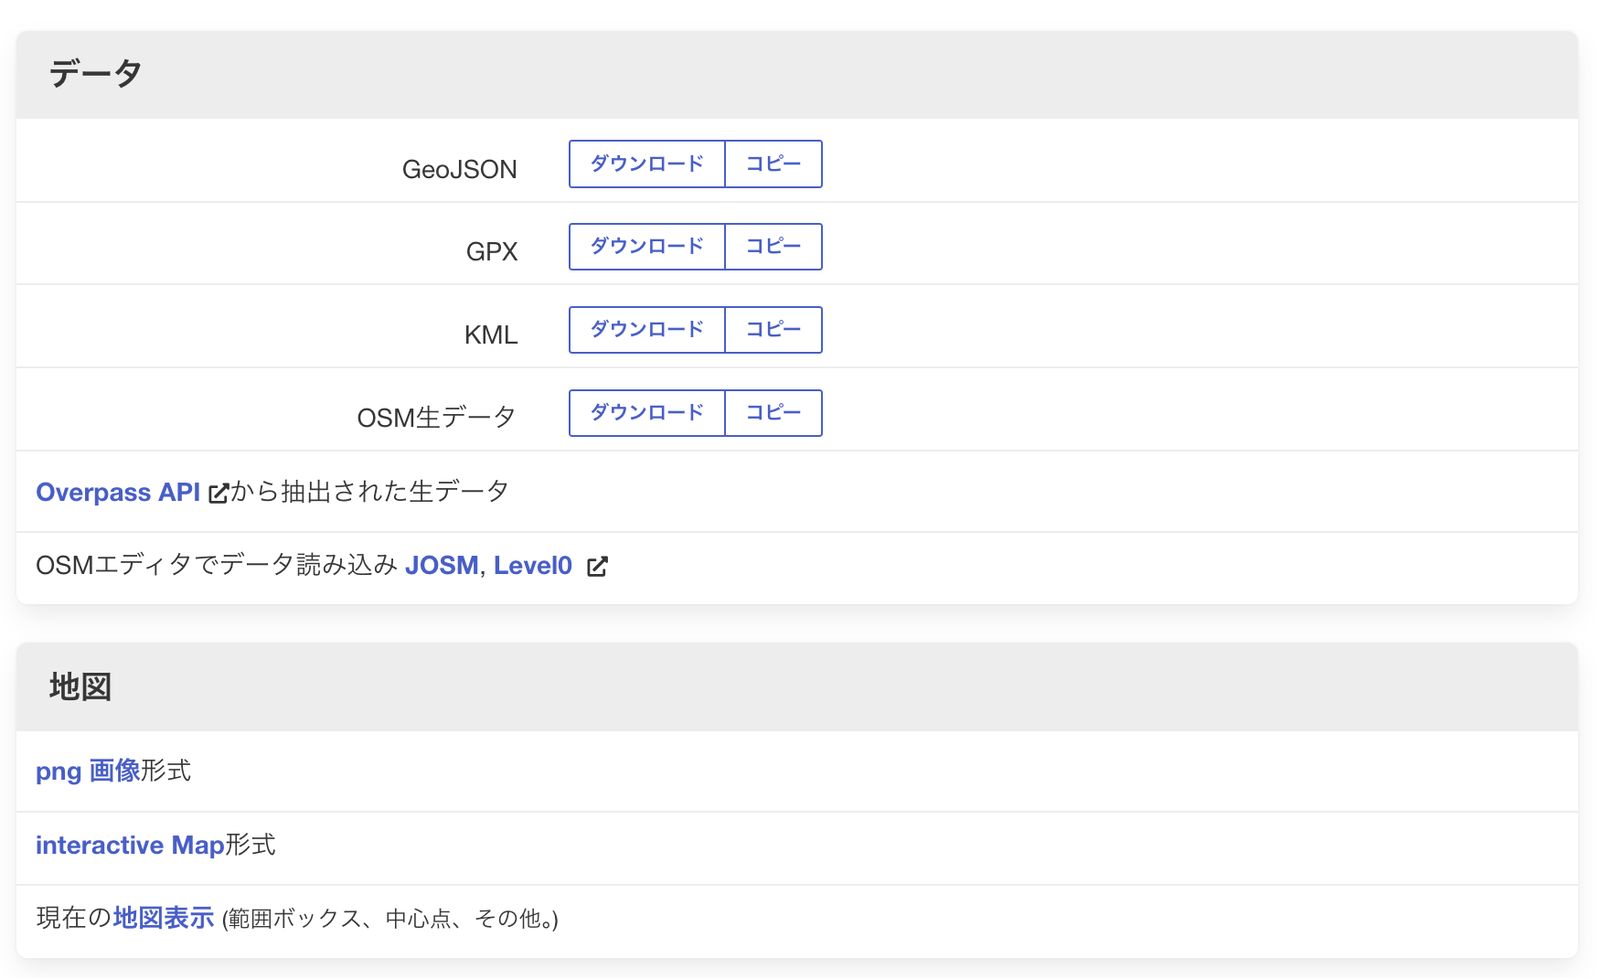
Task: Click text (範囲ボックス、中心点、その他。)
Action: (390, 919)
